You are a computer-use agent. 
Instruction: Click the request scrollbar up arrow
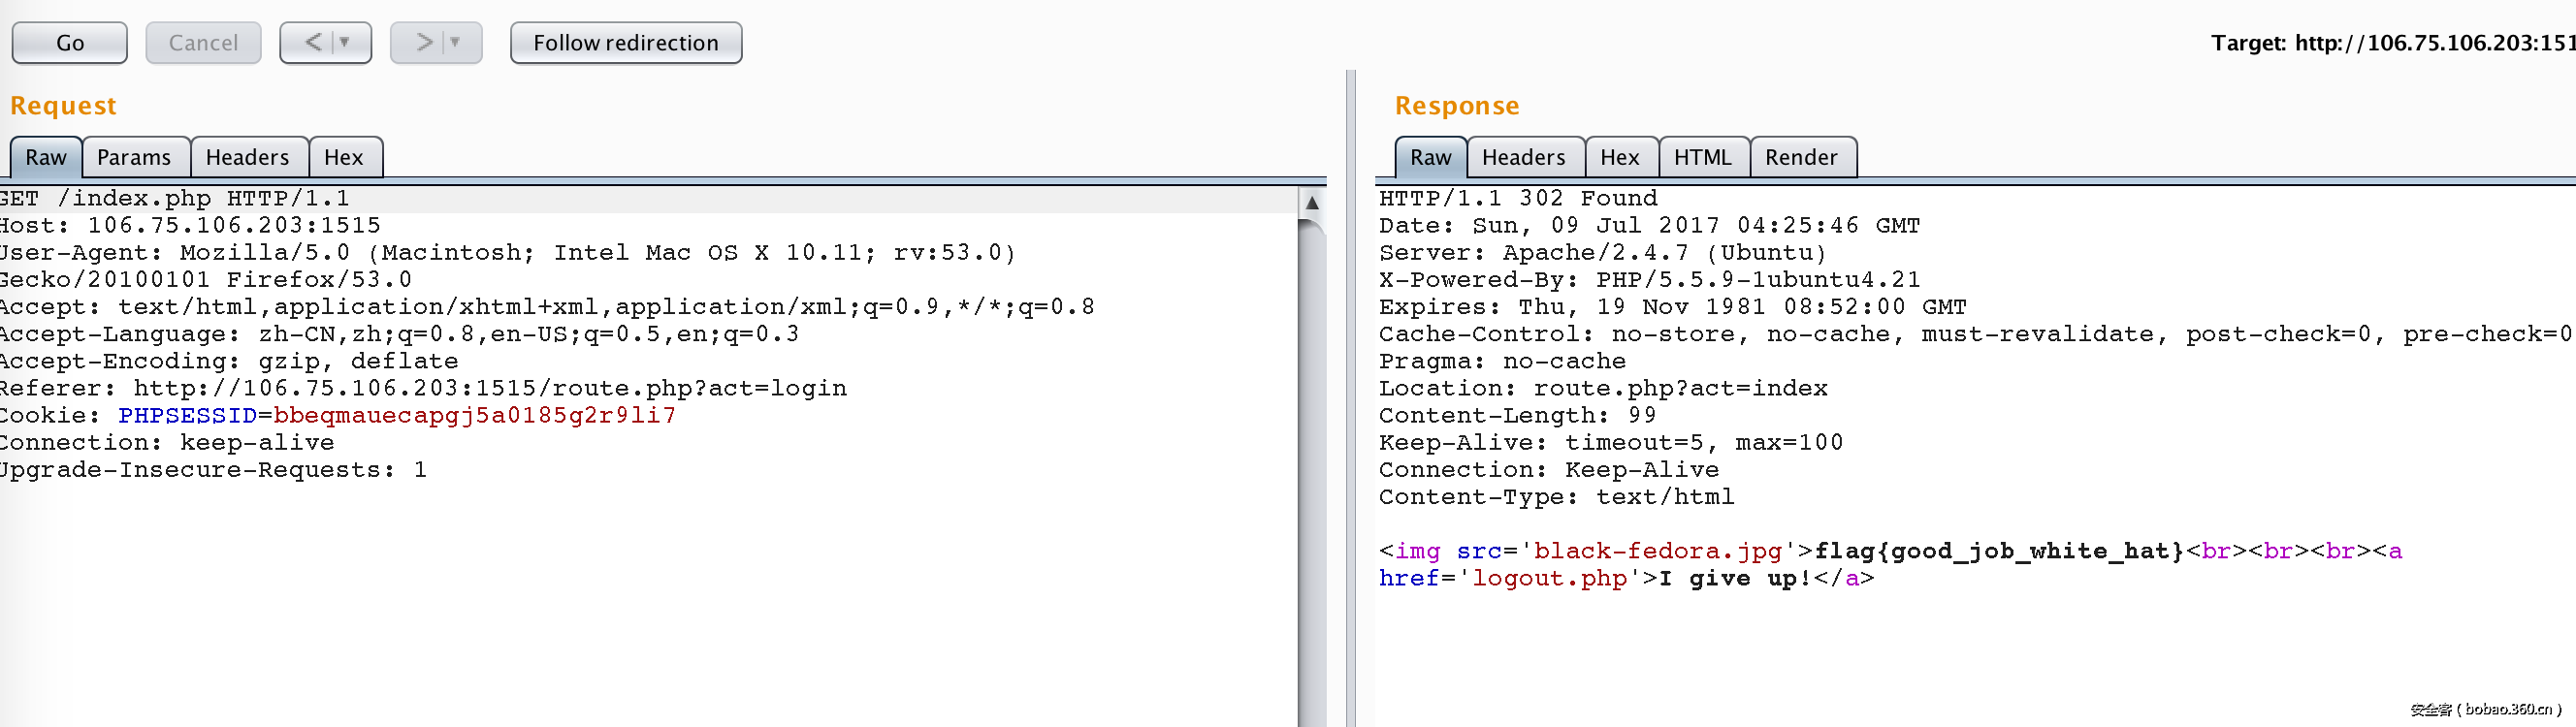[1312, 203]
